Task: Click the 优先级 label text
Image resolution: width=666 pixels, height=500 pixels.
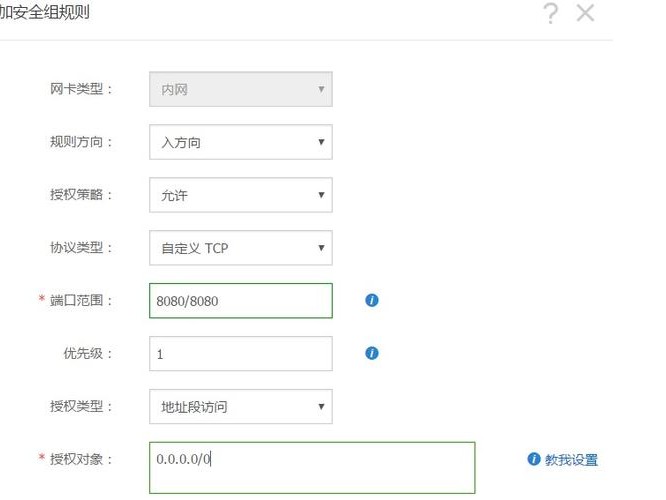Action: tap(87, 353)
